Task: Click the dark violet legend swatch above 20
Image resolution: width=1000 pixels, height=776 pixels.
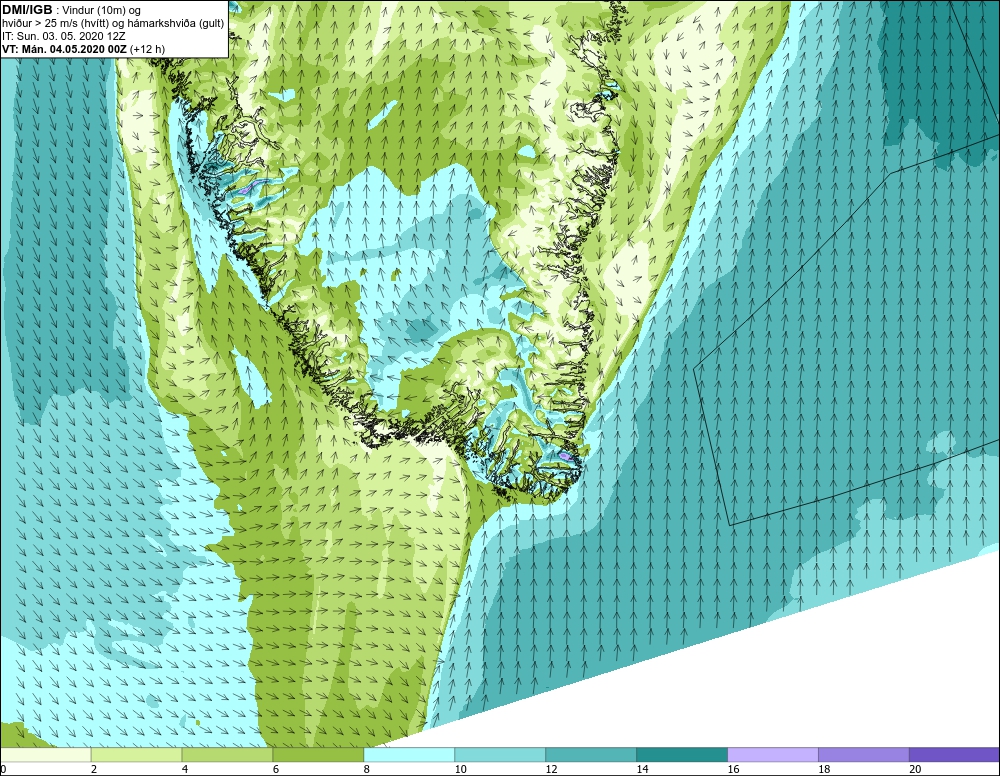Action: click(x=955, y=755)
